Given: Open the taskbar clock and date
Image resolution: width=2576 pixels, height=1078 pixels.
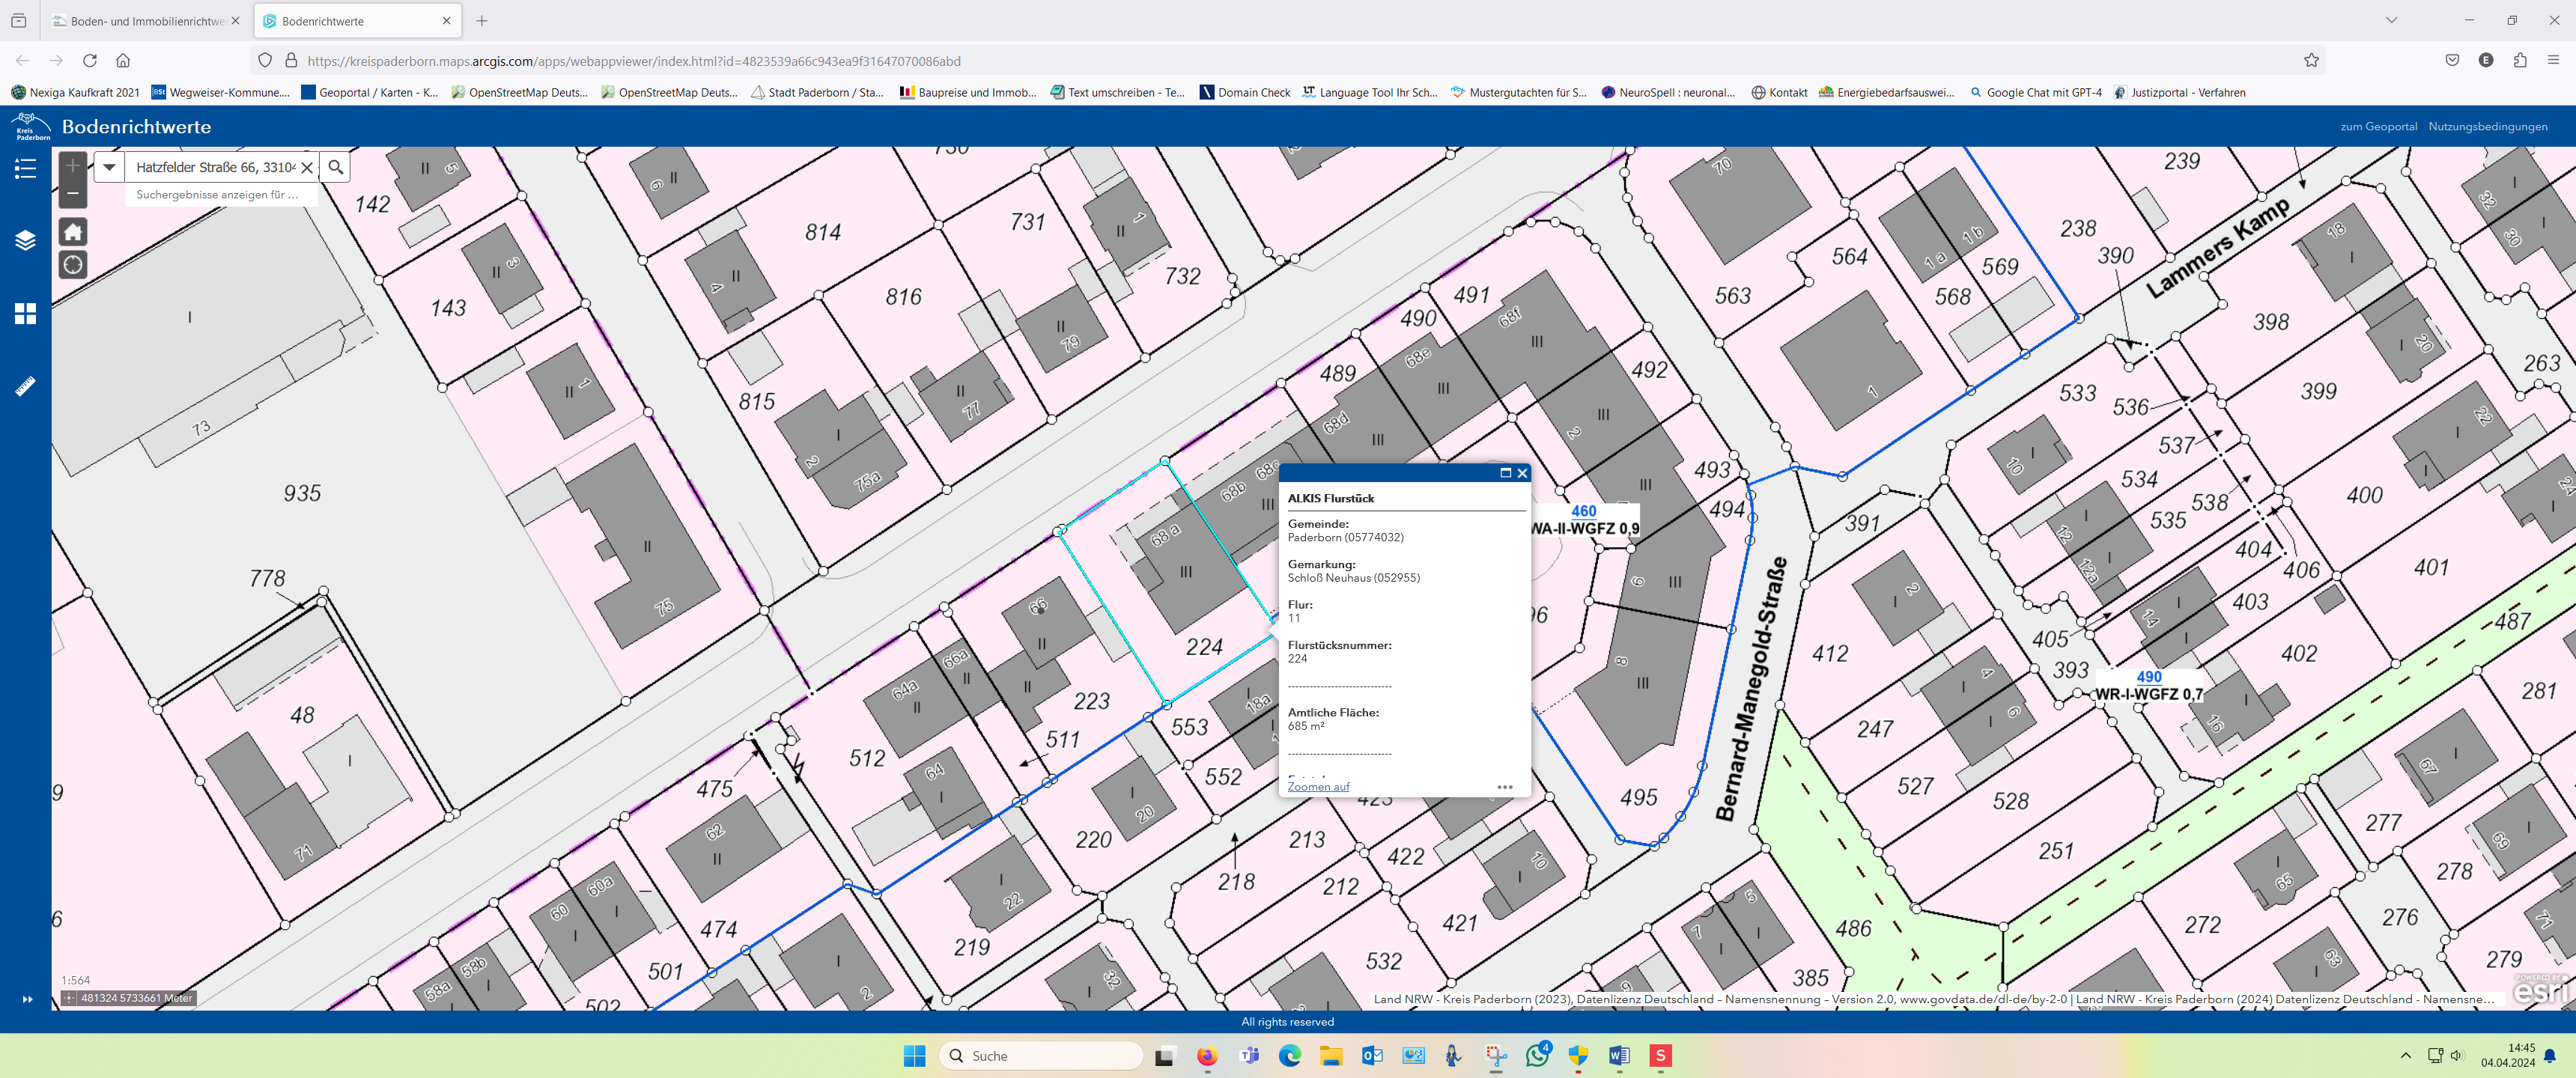Looking at the screenshot, I should tap(2508, 1055).
